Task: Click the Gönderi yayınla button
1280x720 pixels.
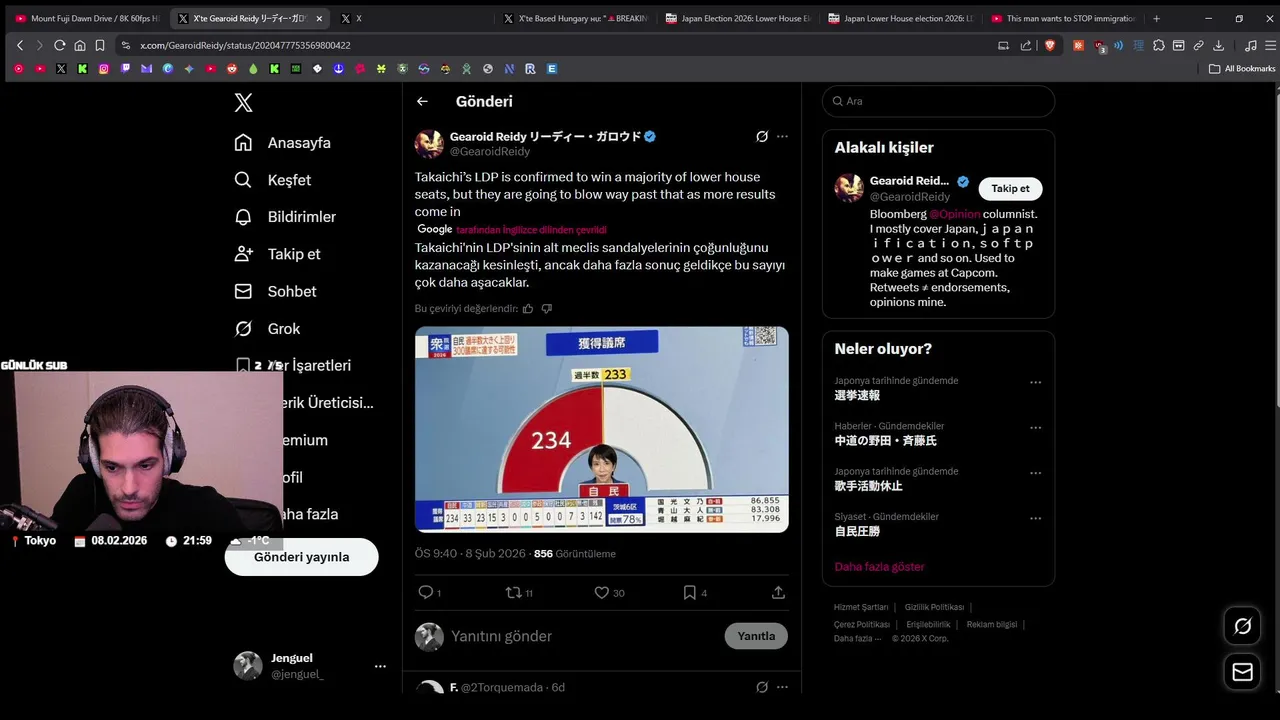Action: pyautogui.click(x=301, y=557)
